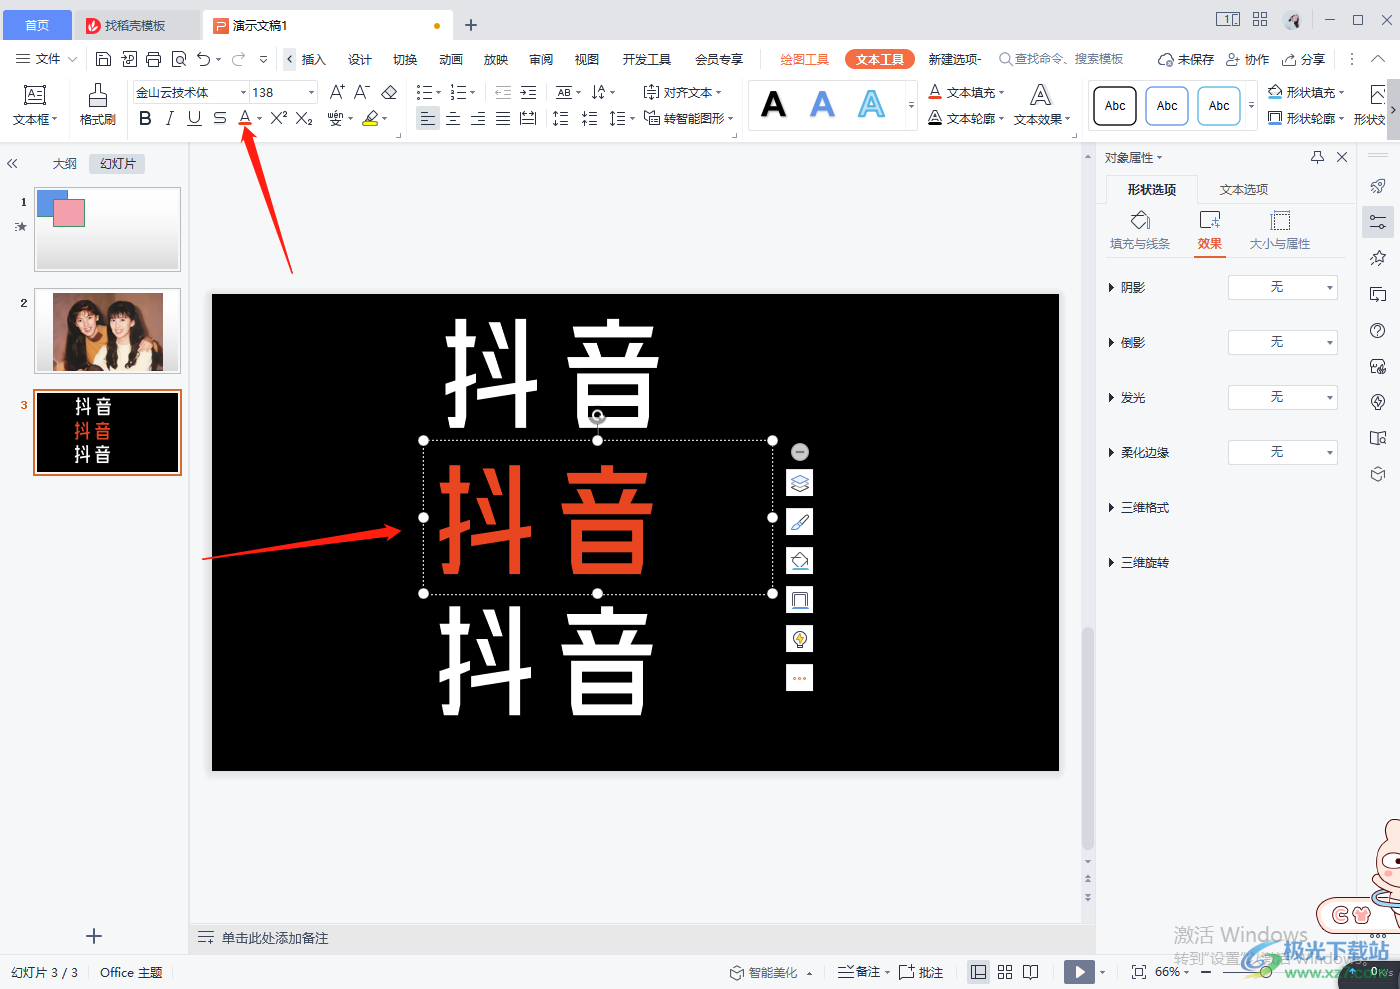Screen dimensions: 1400x989
Task: Click the distributed alignment icon
Action: tap(528, 118)
